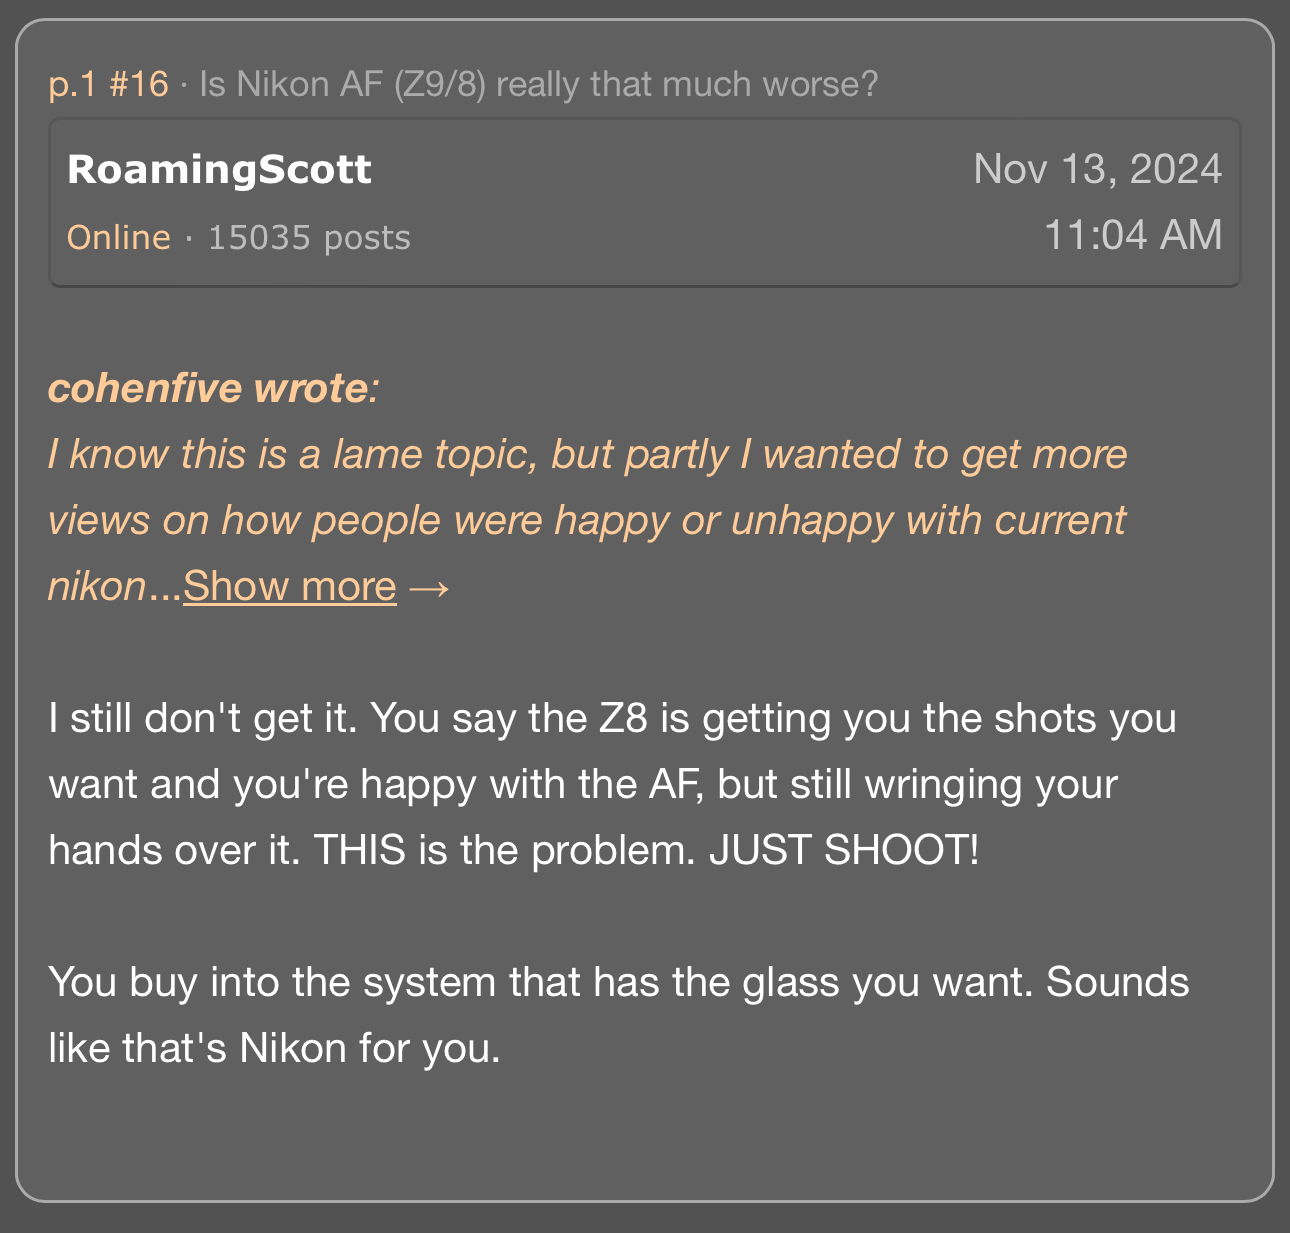The width and height of the screenshot is (1290, 1233).
Task: Click the Nov 13, 2024 post date
Action: [1097, 169]
